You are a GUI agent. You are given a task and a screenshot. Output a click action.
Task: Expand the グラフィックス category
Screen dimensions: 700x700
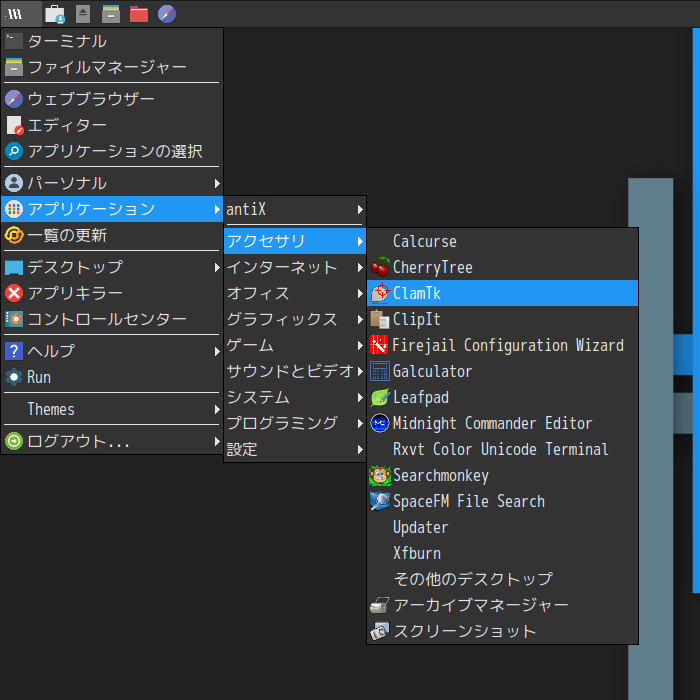click(295, 319)
